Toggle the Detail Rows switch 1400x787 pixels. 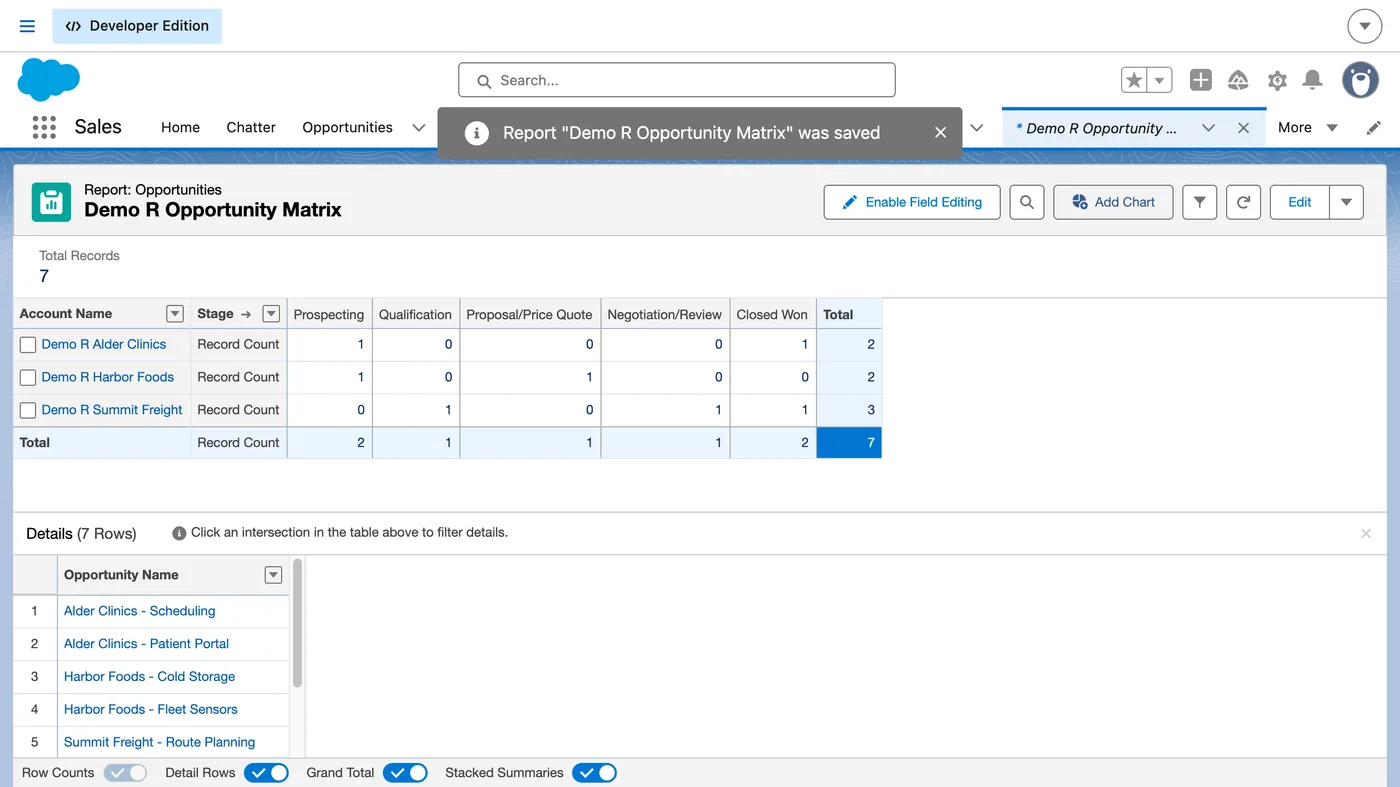point(266,773)
